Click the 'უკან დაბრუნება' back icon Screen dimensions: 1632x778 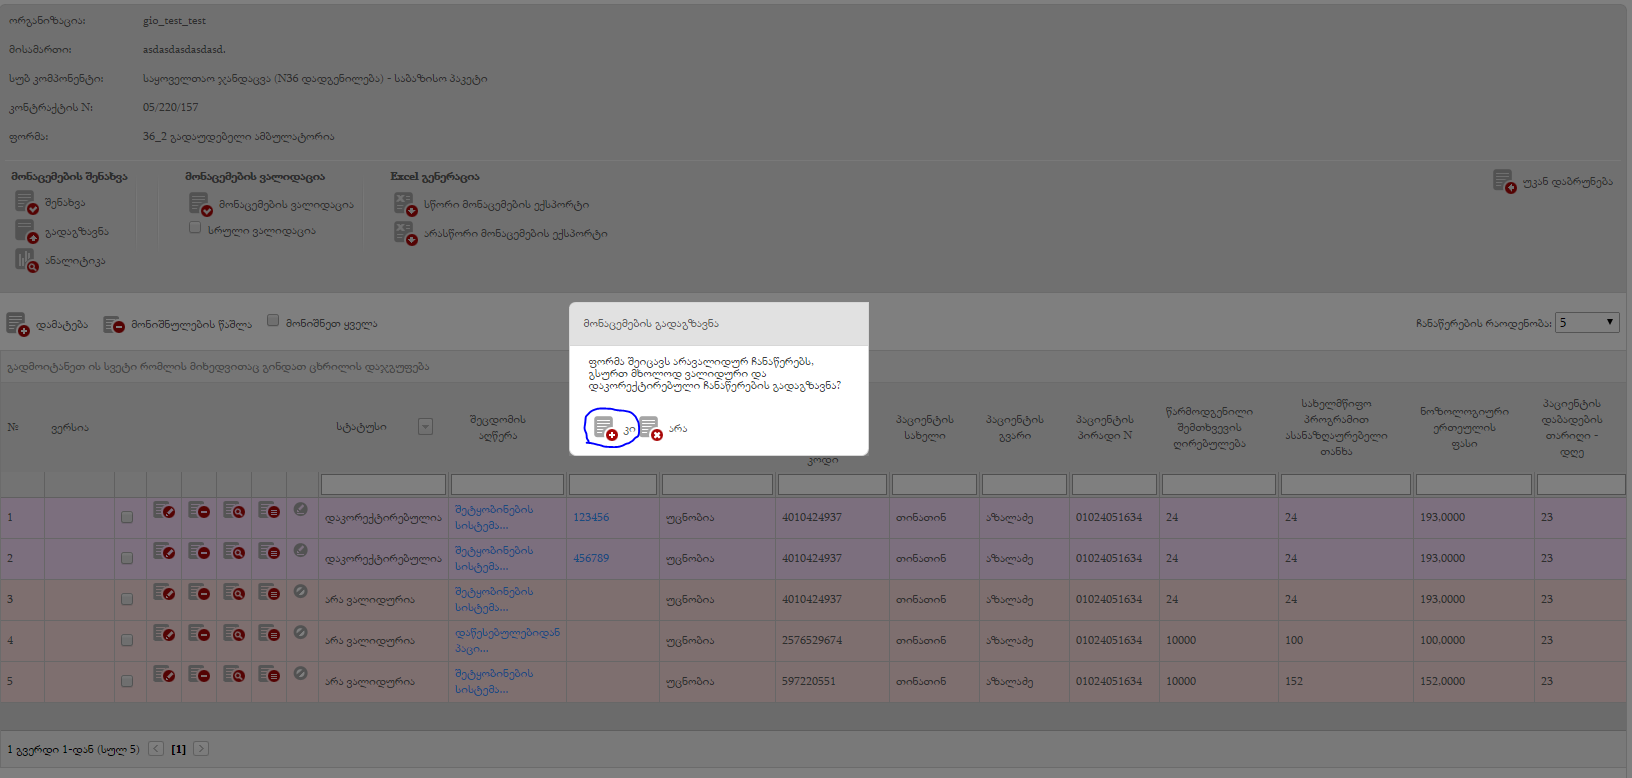pyautogui.click(x=1504, y=181)
